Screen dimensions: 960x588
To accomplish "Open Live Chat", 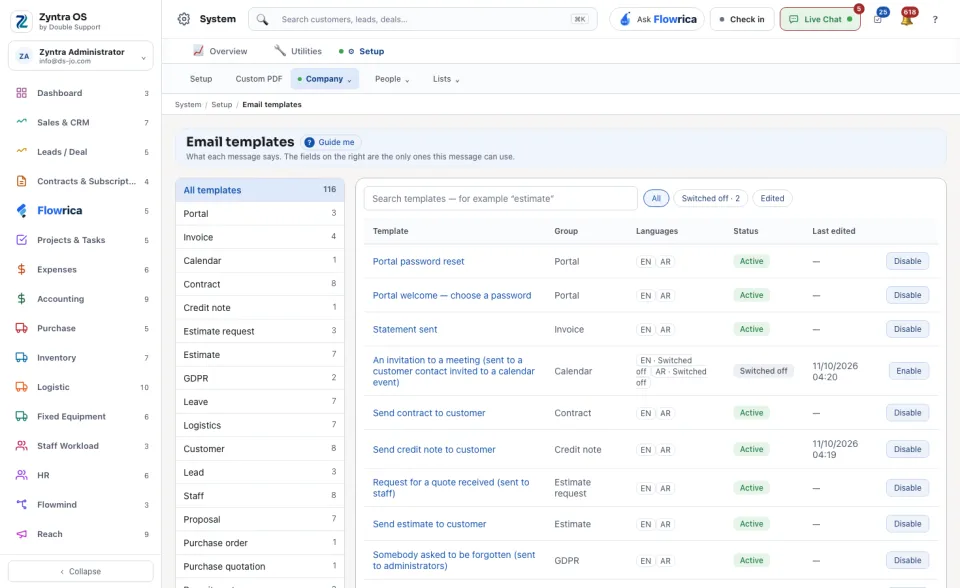I will click(x=820, y=19).
